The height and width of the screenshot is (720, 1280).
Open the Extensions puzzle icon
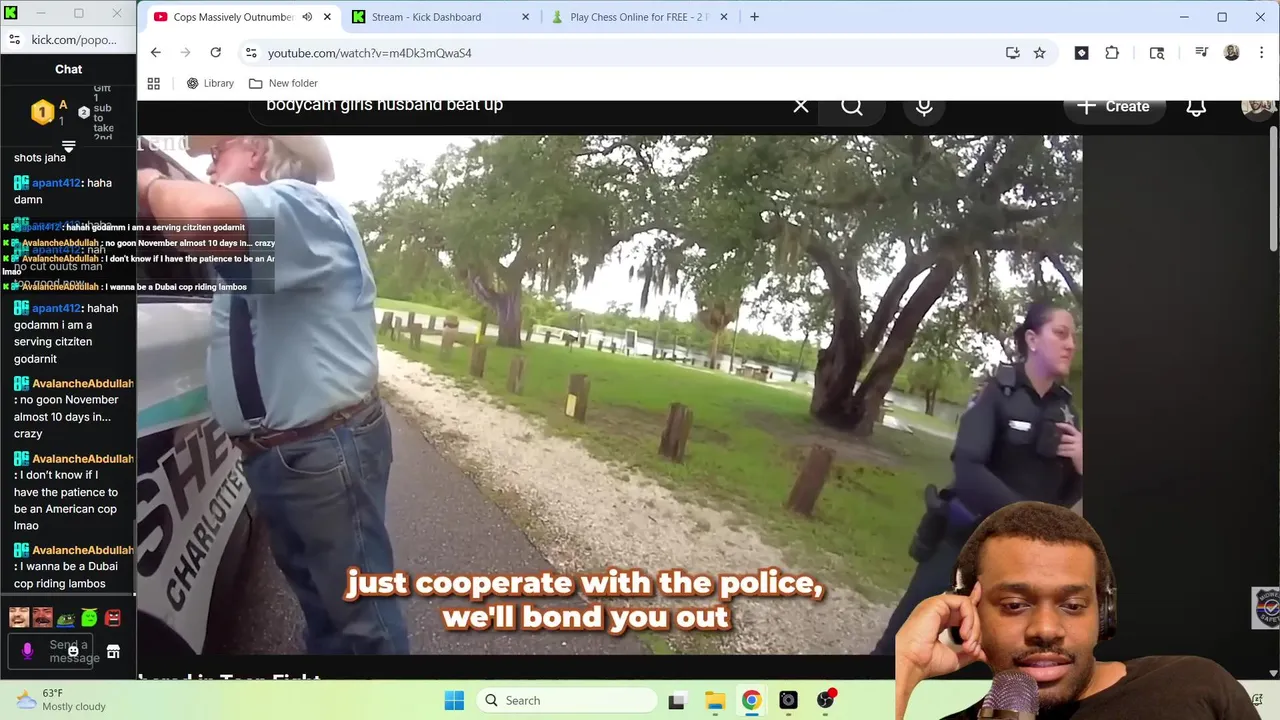click(x=1112, y=53)
